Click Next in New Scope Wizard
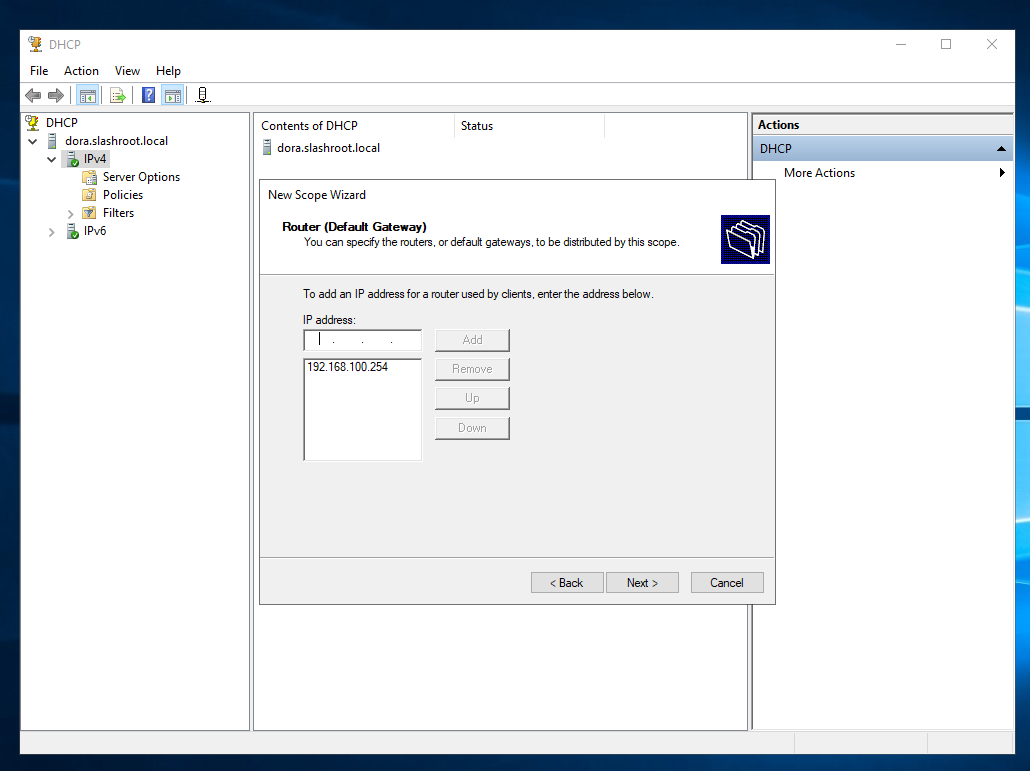Image resolution: width=1030 pixels, height=771 pixels. click(642, 583)
